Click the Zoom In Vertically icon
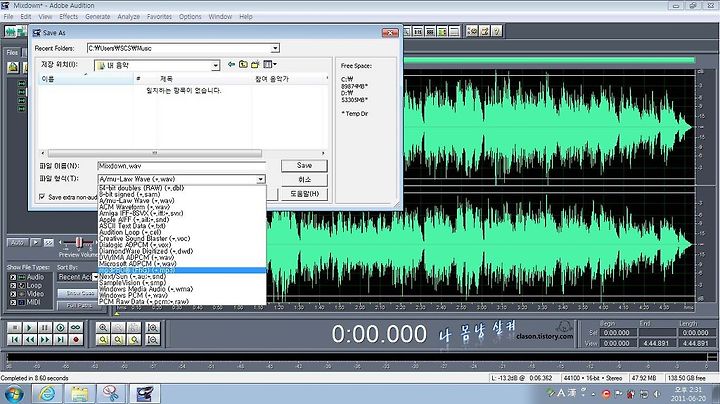The height and width of the screenshot is (404, 720). pyautogui.click(x=152, y=327)
